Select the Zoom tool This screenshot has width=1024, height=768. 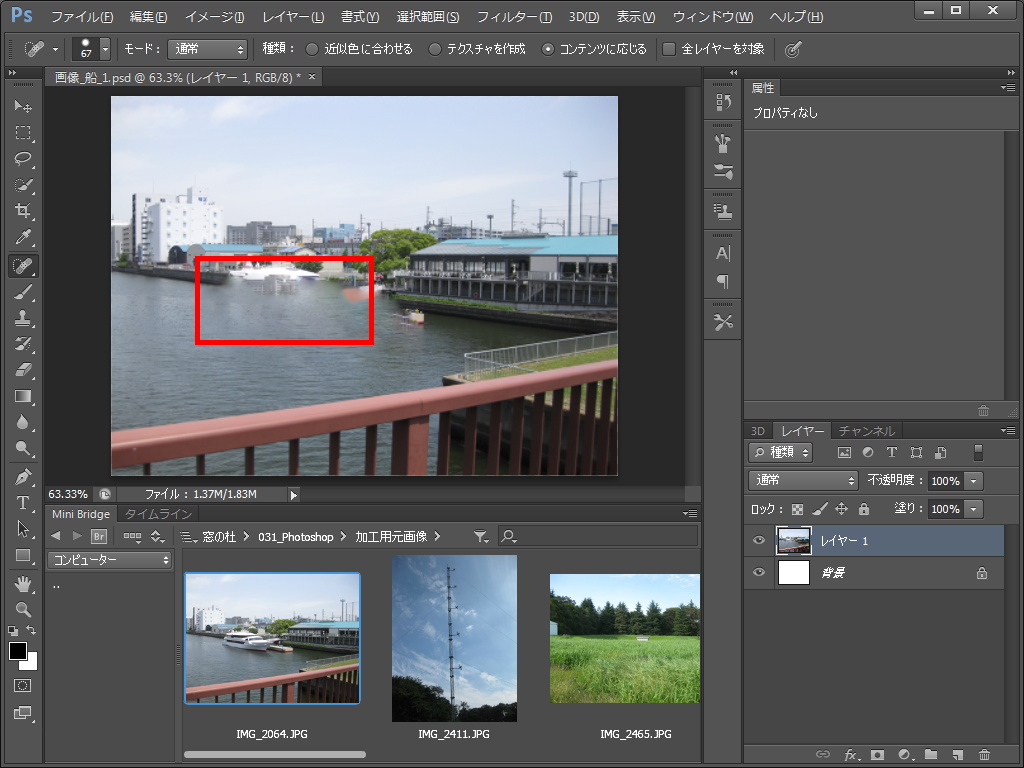tap(23, 608)
